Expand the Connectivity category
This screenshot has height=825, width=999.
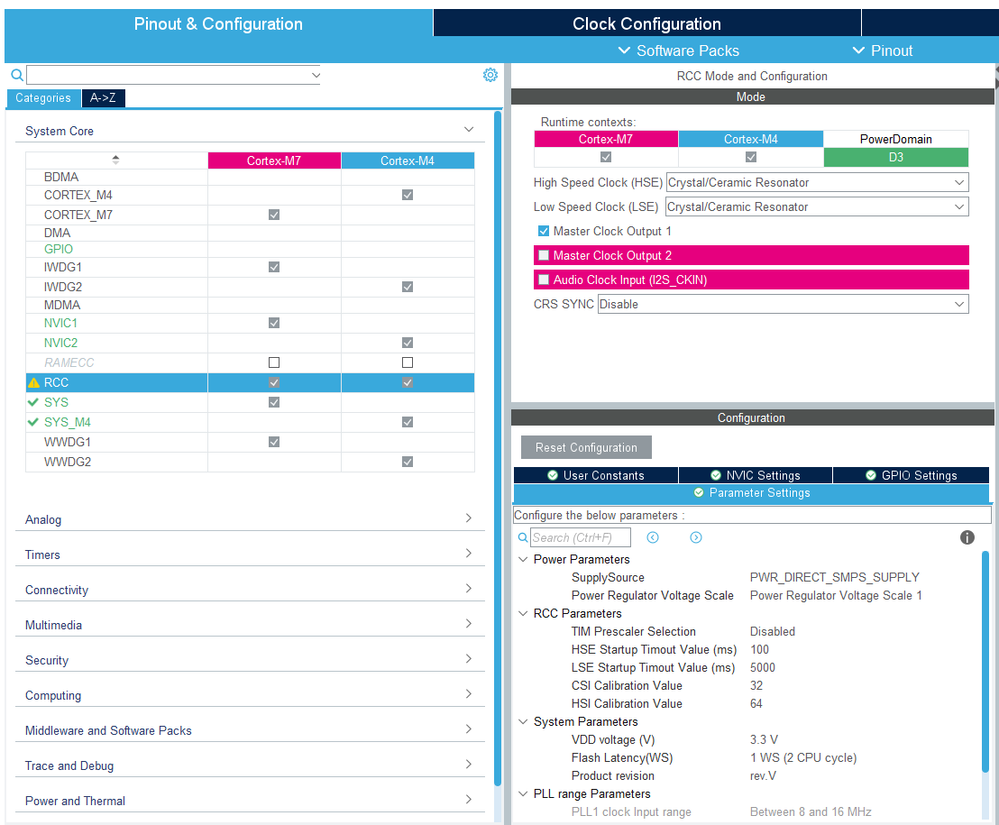(x=469, y=588)
